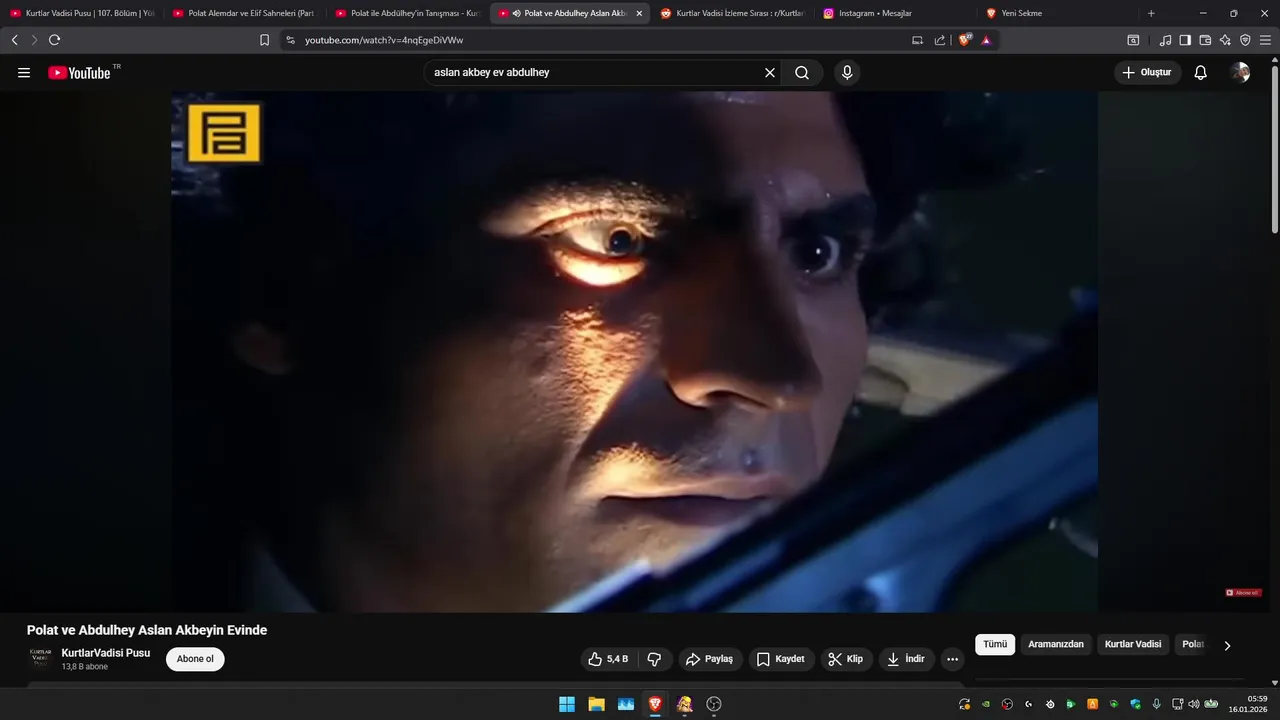Click the yellow channel logo watermark in video
The image size is (1280, 720).
pyautogui.click(x=224, y=133)
